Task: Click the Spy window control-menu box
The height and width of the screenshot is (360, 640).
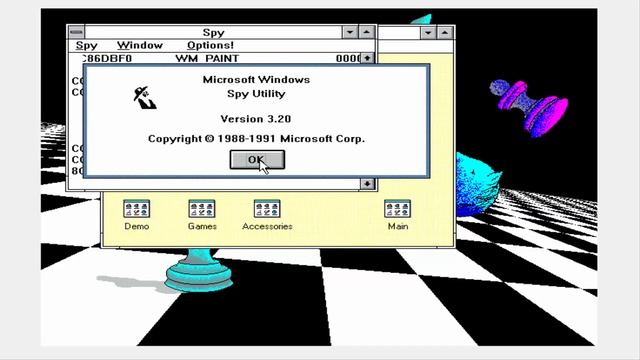Action: 76,32
